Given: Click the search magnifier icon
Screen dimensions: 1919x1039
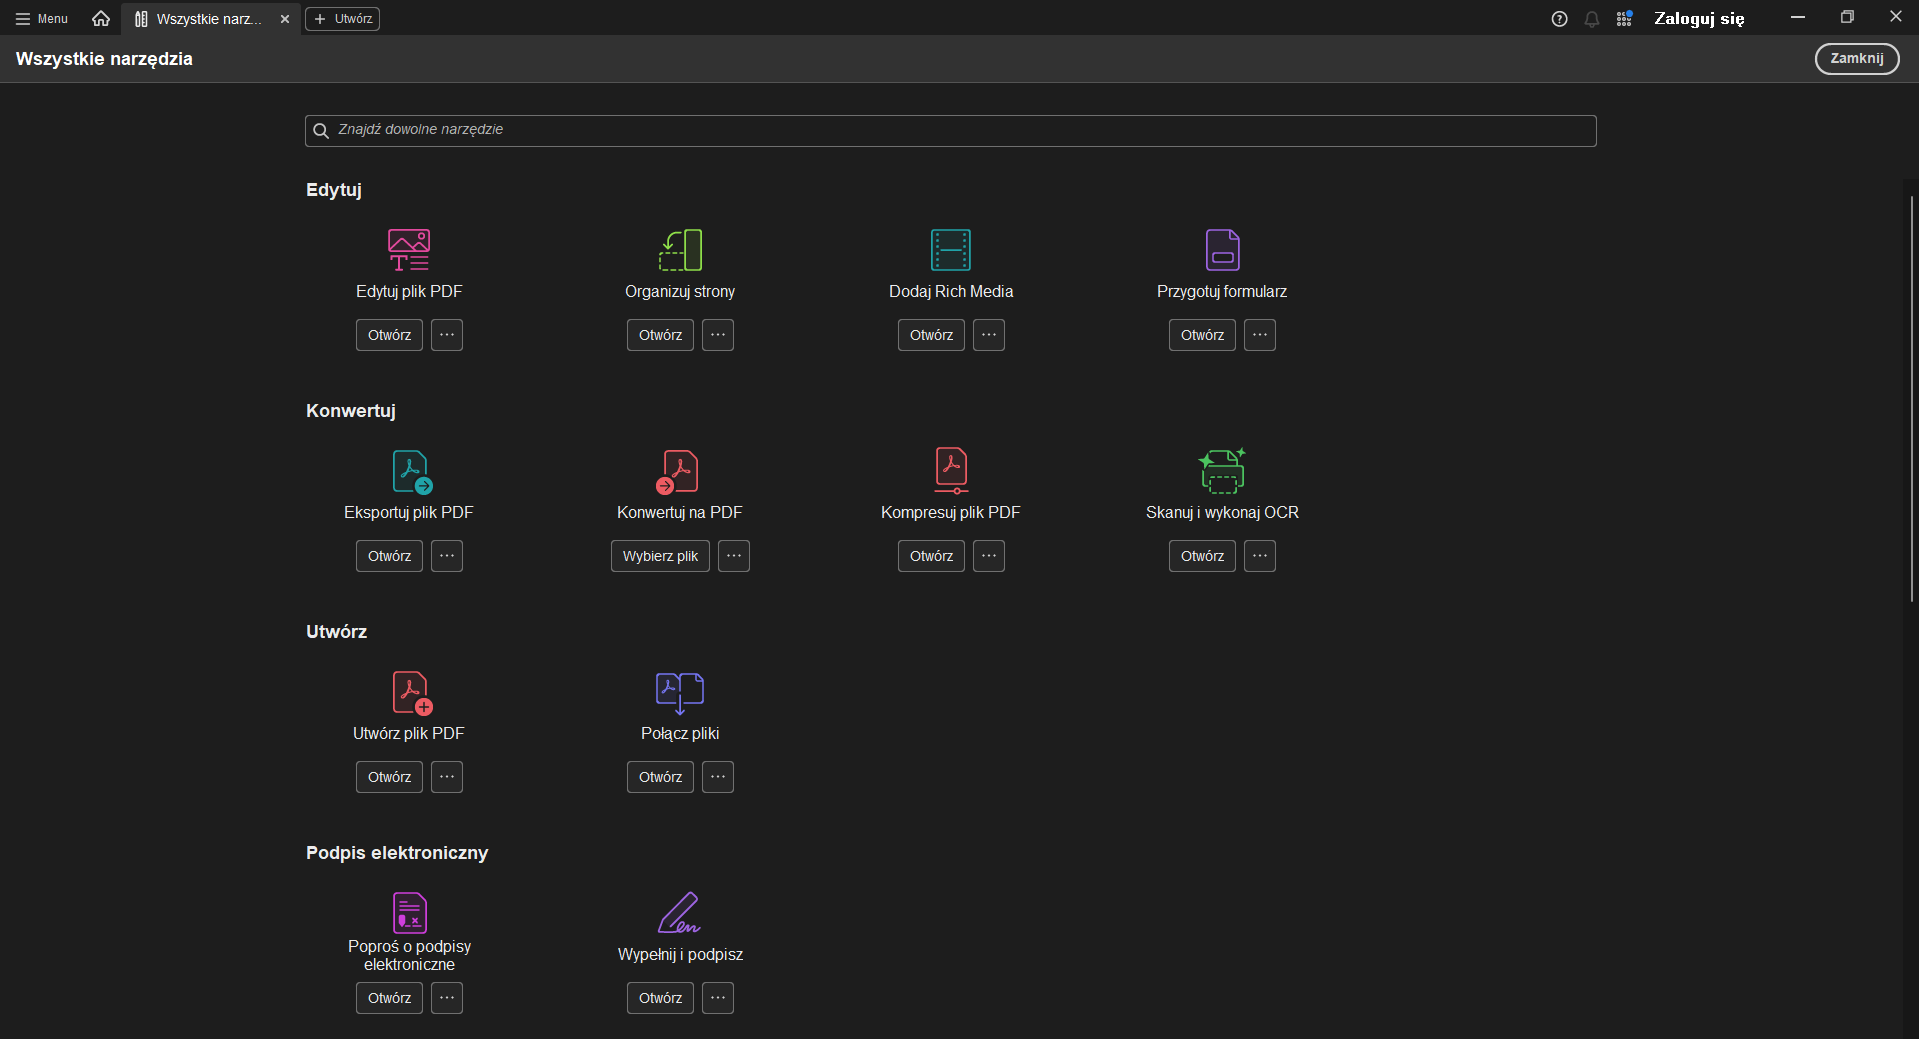Looking at the screenshot, I should tap(321, 131).
